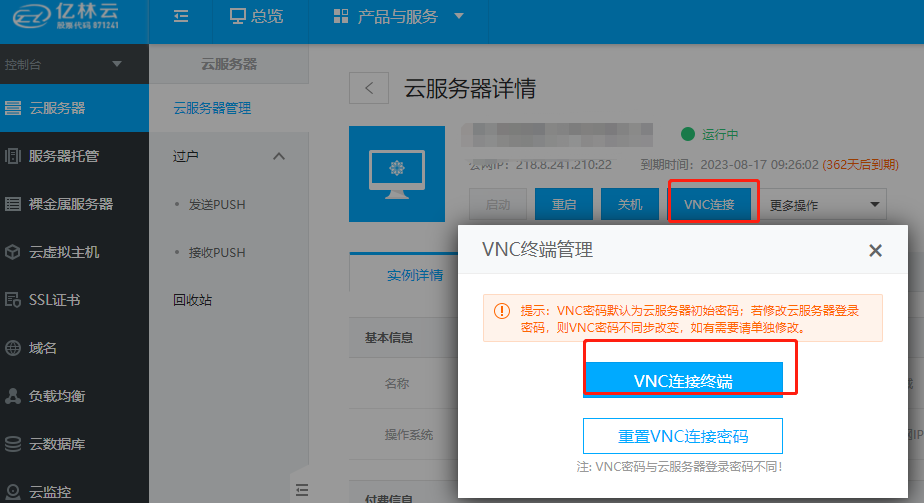Open 服务器托管 from sidebar icon
The height and width of the screenshot is (503, 924).
point(13,156)
